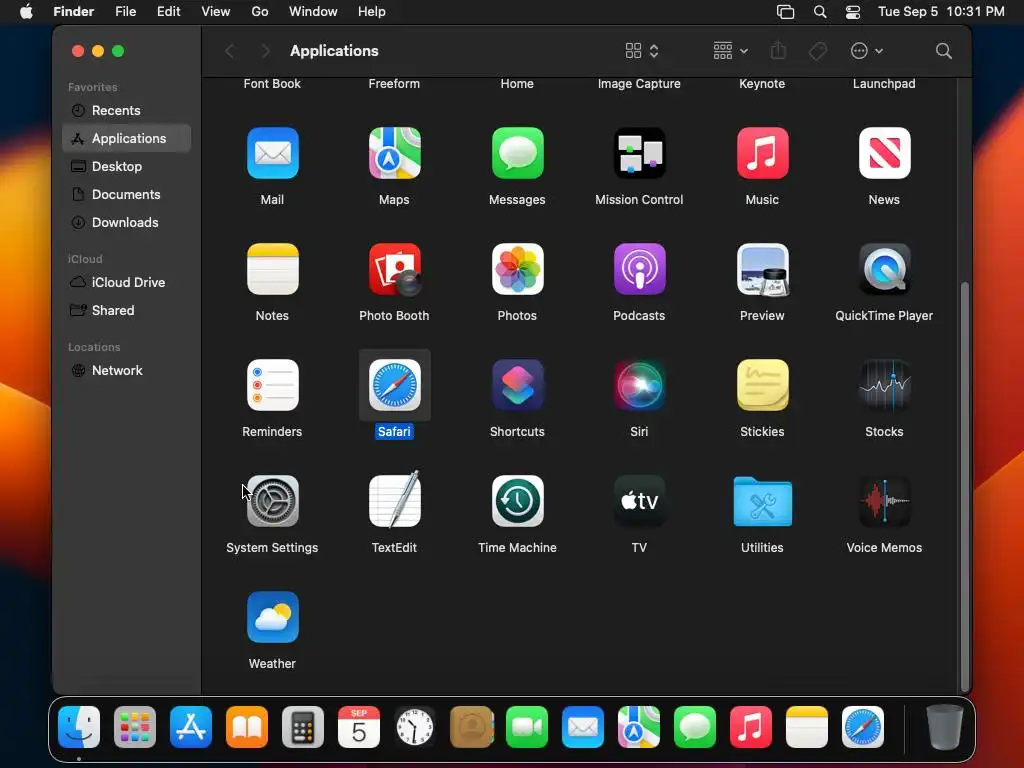The height and width of the screenshot is (768, 1024).
Task: Select the Photo Booth app icon
Action: click(x=394, y=269)
